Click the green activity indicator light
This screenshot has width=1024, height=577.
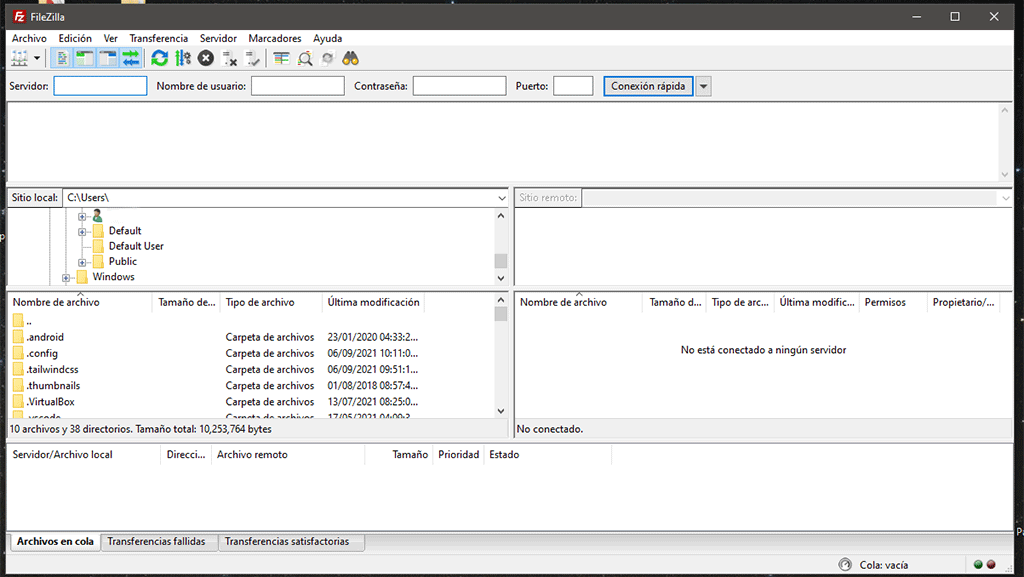pyautogui.click(x=978, y=565)
